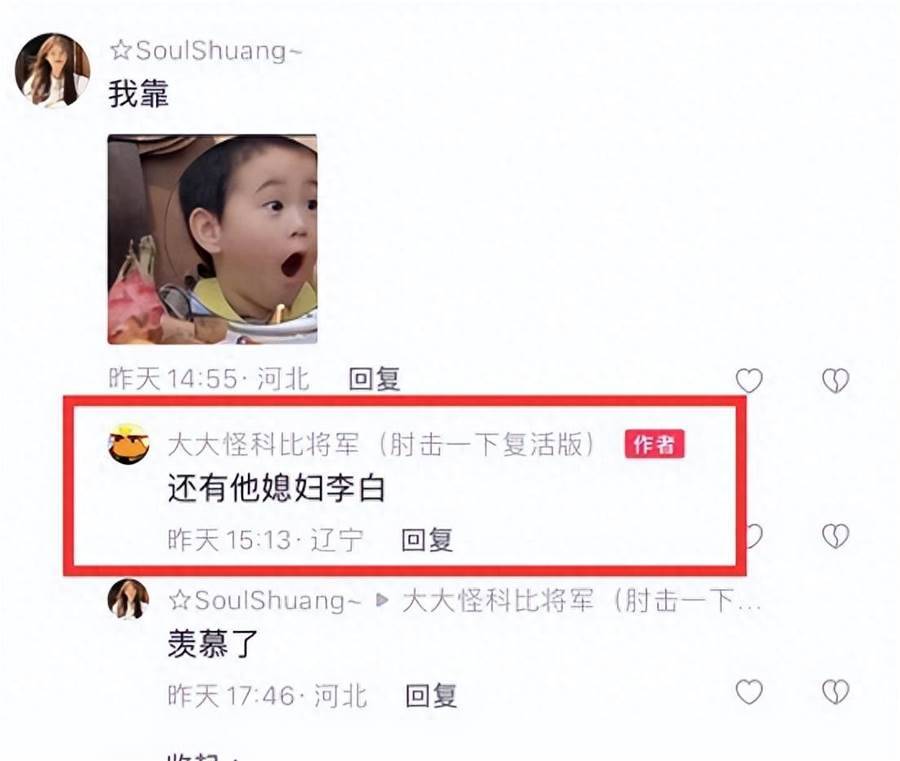View the surprised child sticker image
The image size is (900, 761).
[x=212, y=239]
